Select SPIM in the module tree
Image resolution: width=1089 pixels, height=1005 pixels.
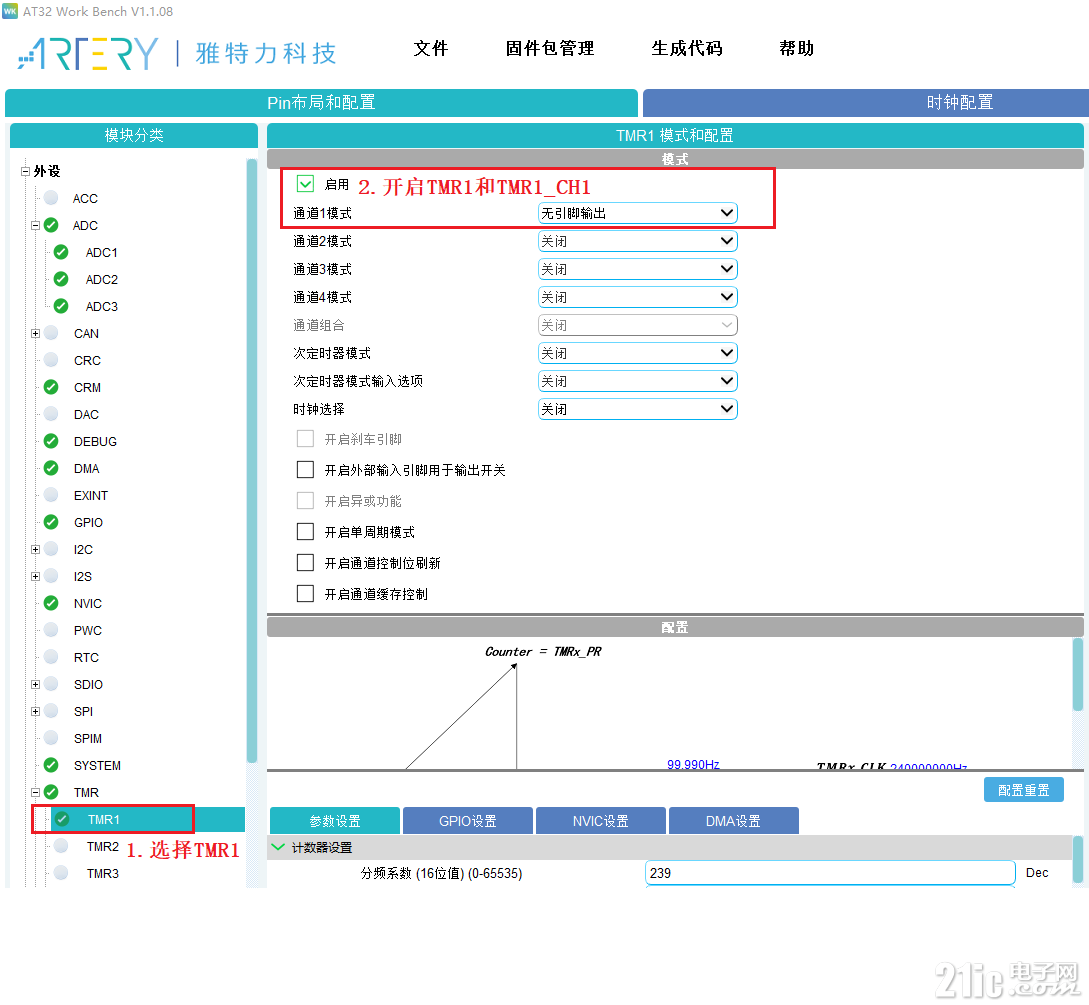(x=88, y=738)
